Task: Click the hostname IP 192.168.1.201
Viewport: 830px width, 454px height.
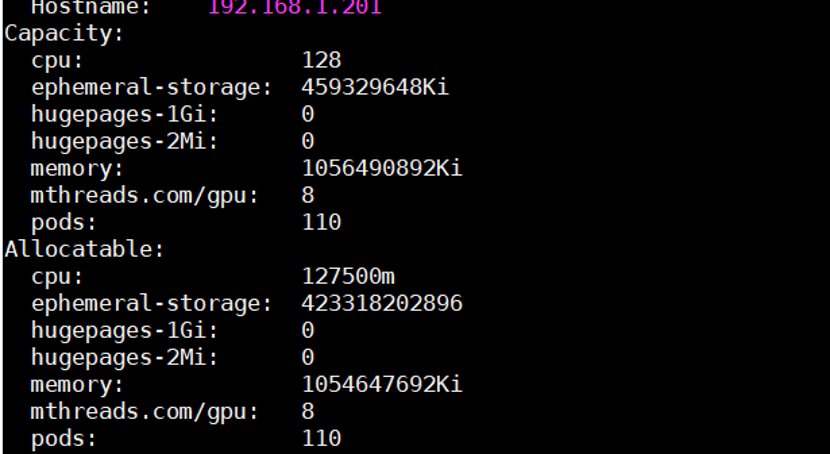Action: (x=295, y=7)
